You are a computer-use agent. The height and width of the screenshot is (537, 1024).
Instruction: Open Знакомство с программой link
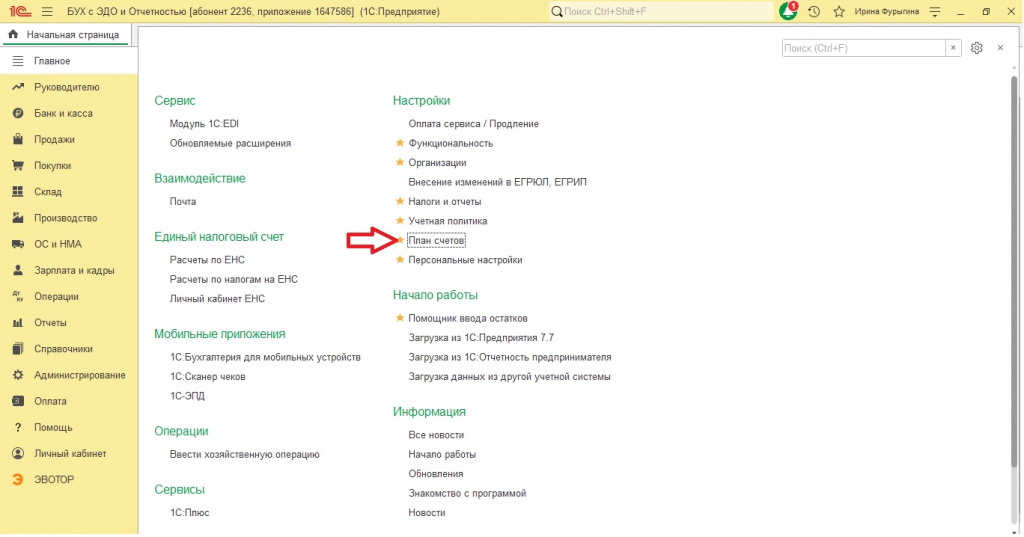coord(467,493)
